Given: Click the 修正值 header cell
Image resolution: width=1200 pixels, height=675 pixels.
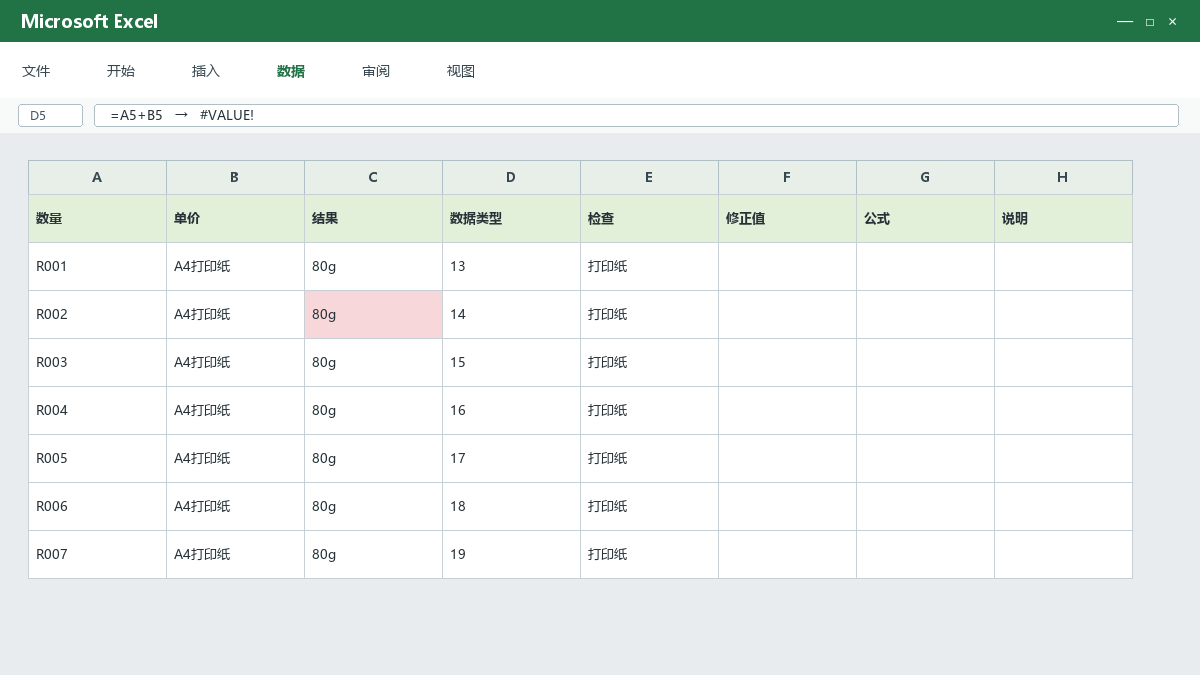Looking at the screenshot, I should coord(787,218).
